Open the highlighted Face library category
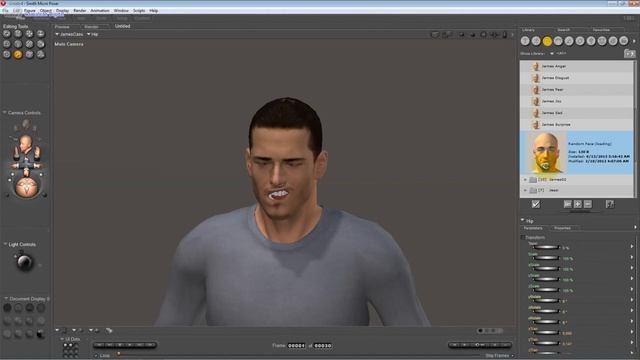This screenshot has height=360, width=640. [x=547, y=41]
